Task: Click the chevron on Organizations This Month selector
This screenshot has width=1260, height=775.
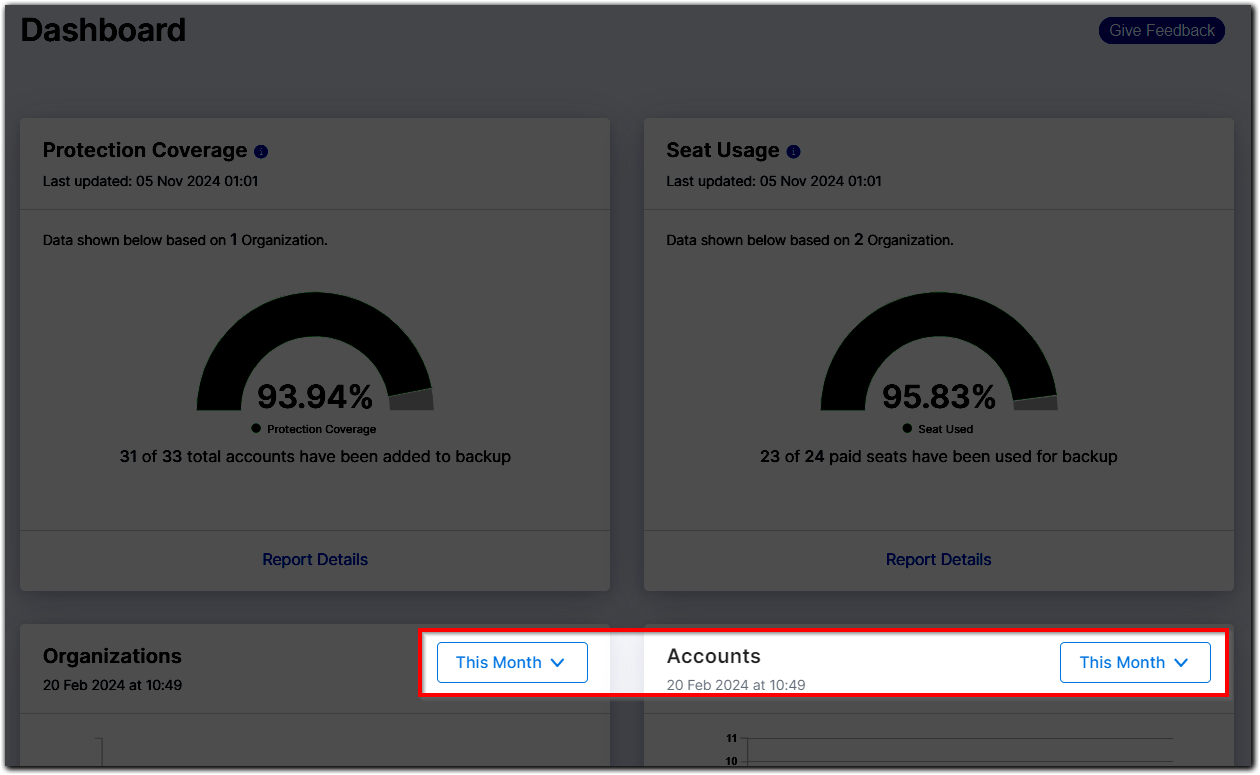Action: pos(558,662)
